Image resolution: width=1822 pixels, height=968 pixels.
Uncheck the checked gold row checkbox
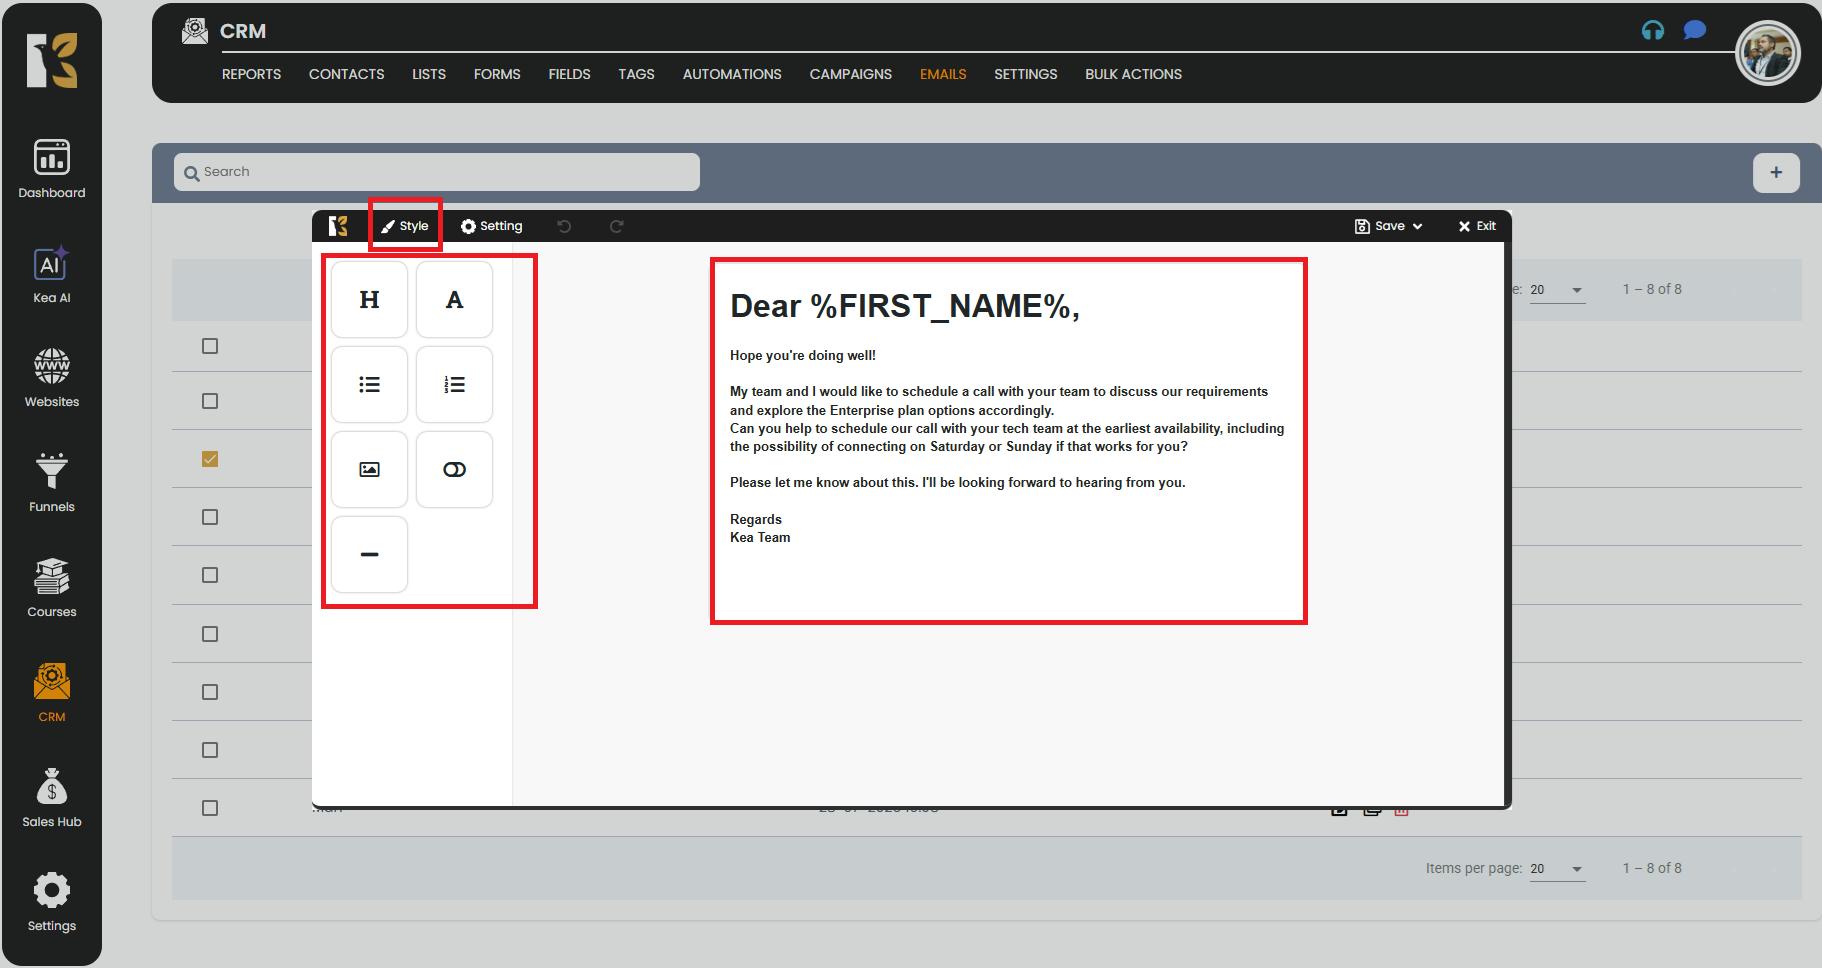[x=210, y=459]
